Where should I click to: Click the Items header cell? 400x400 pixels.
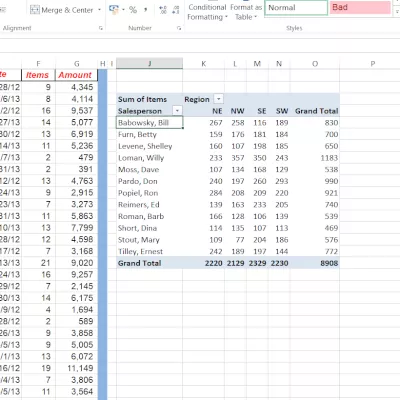38,75
